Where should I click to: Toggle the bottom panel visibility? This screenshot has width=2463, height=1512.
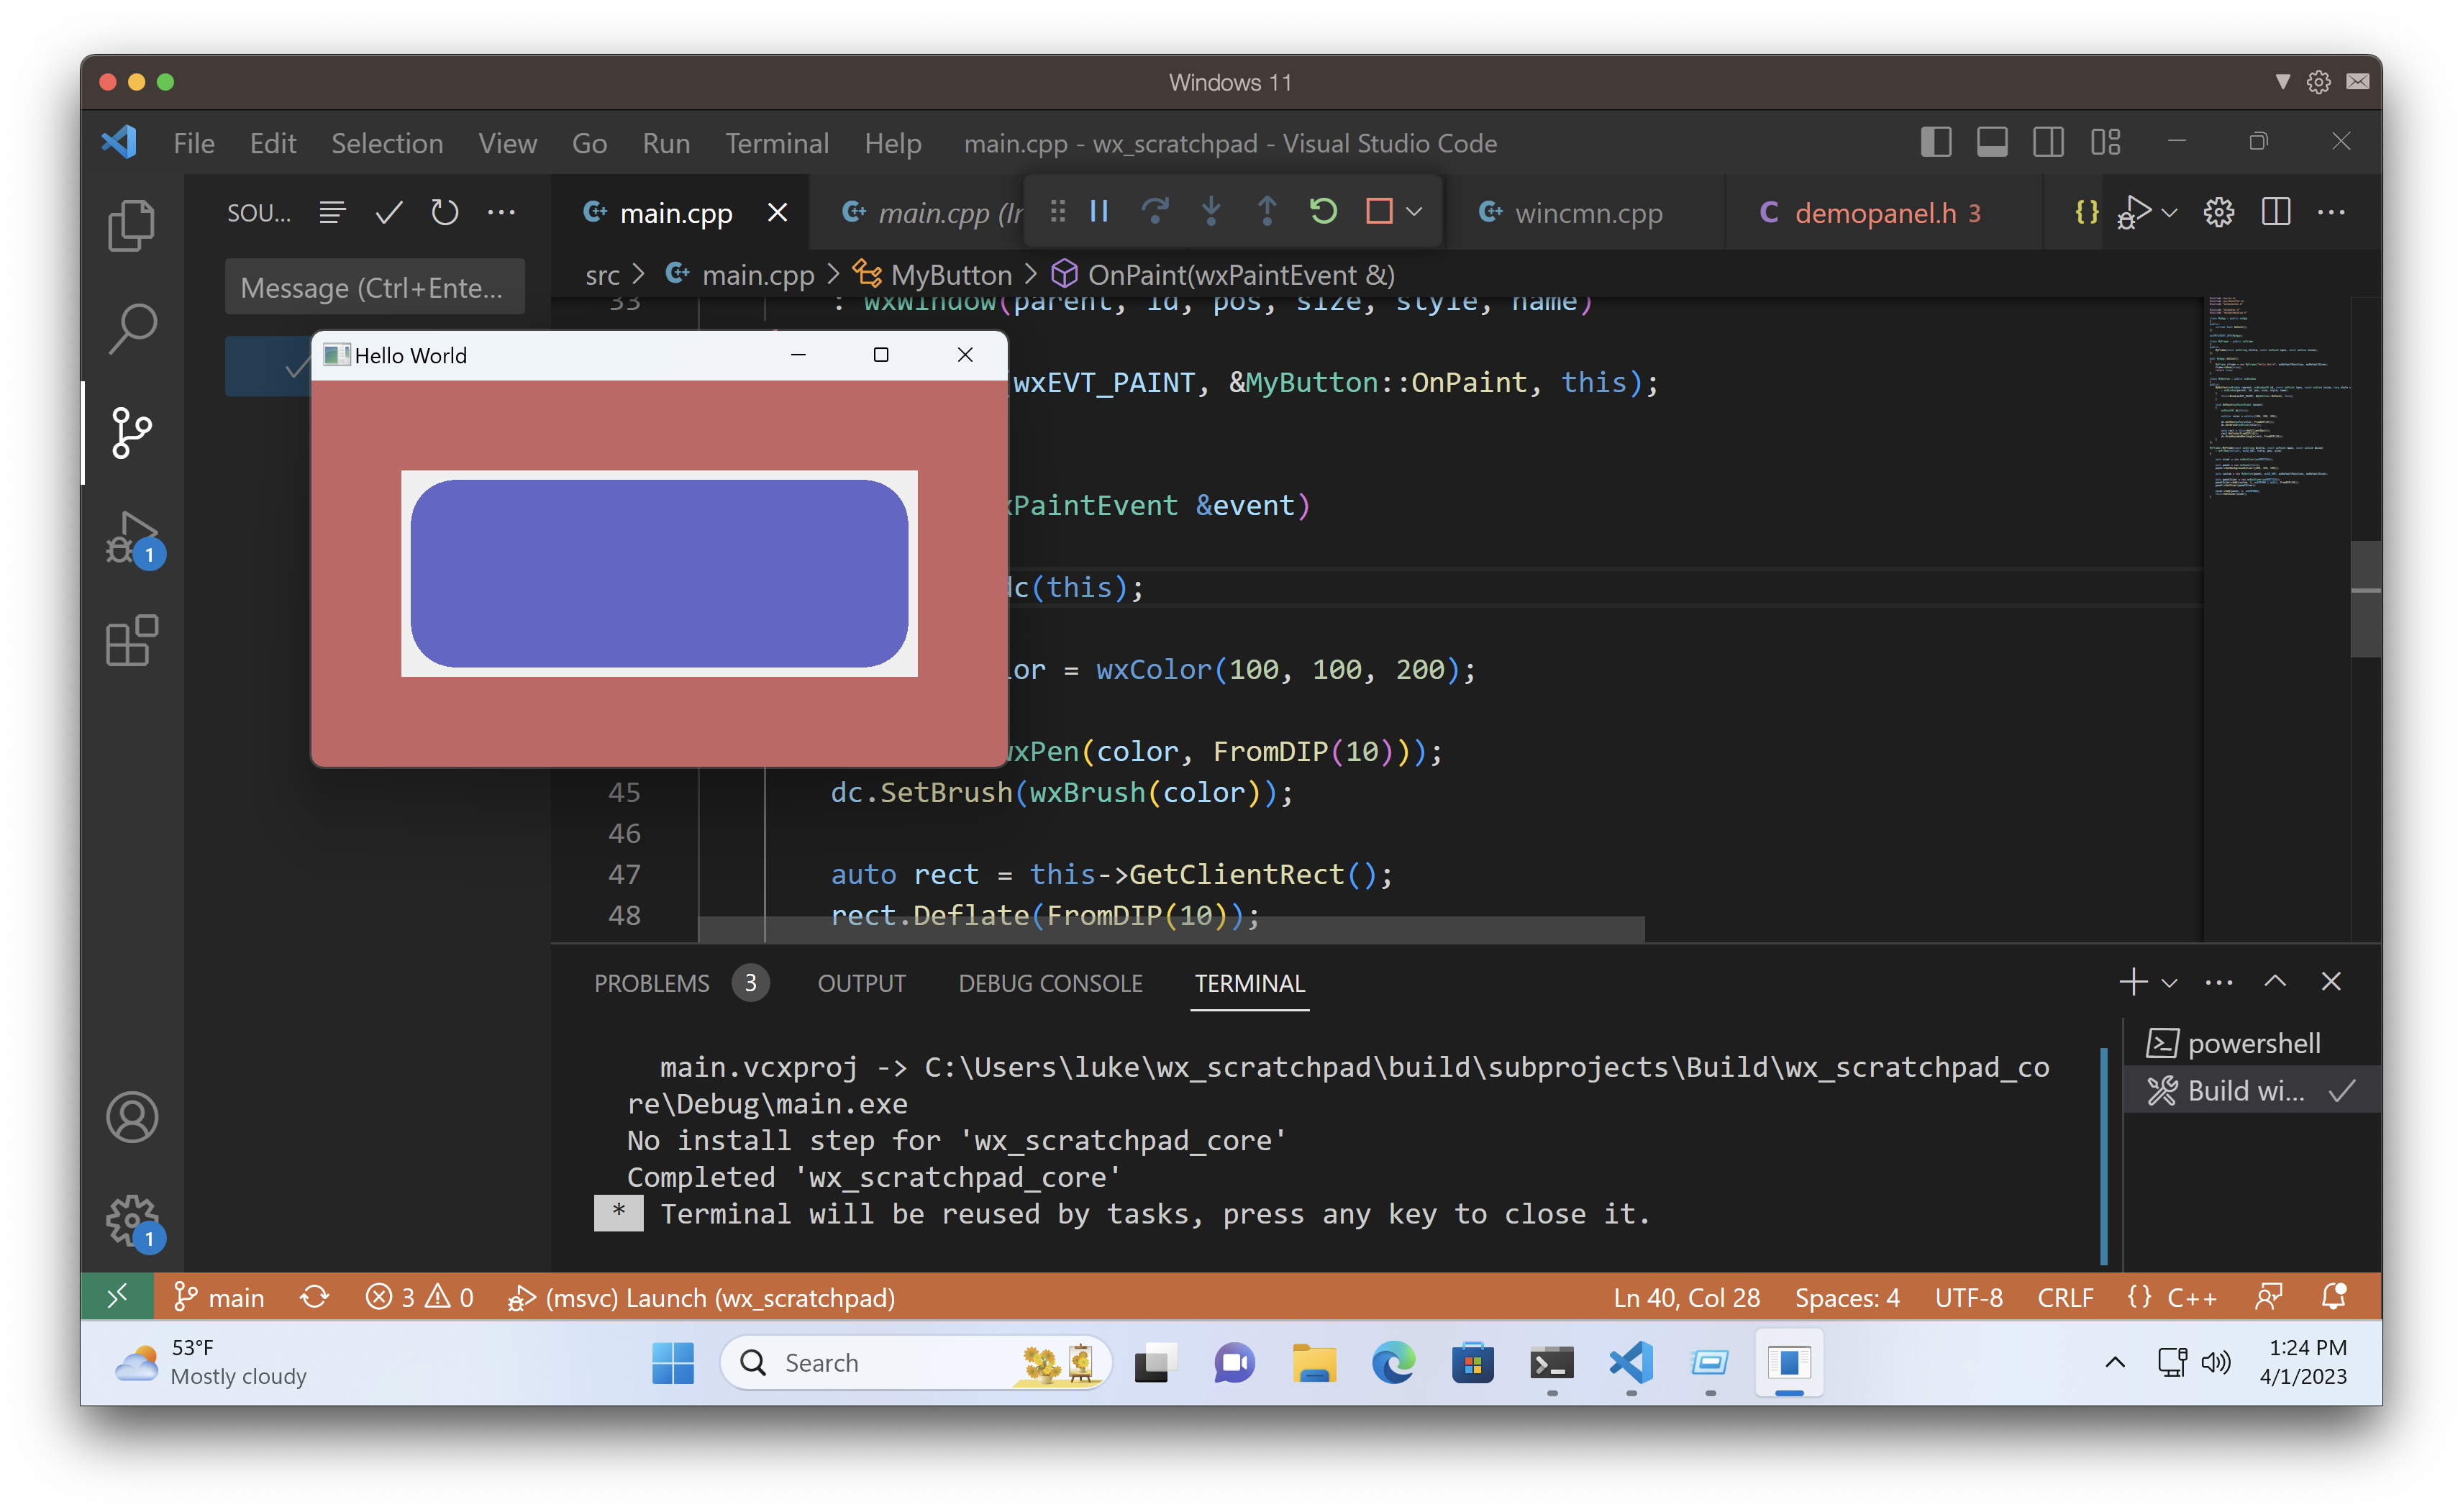click(x=1991, y=141)
